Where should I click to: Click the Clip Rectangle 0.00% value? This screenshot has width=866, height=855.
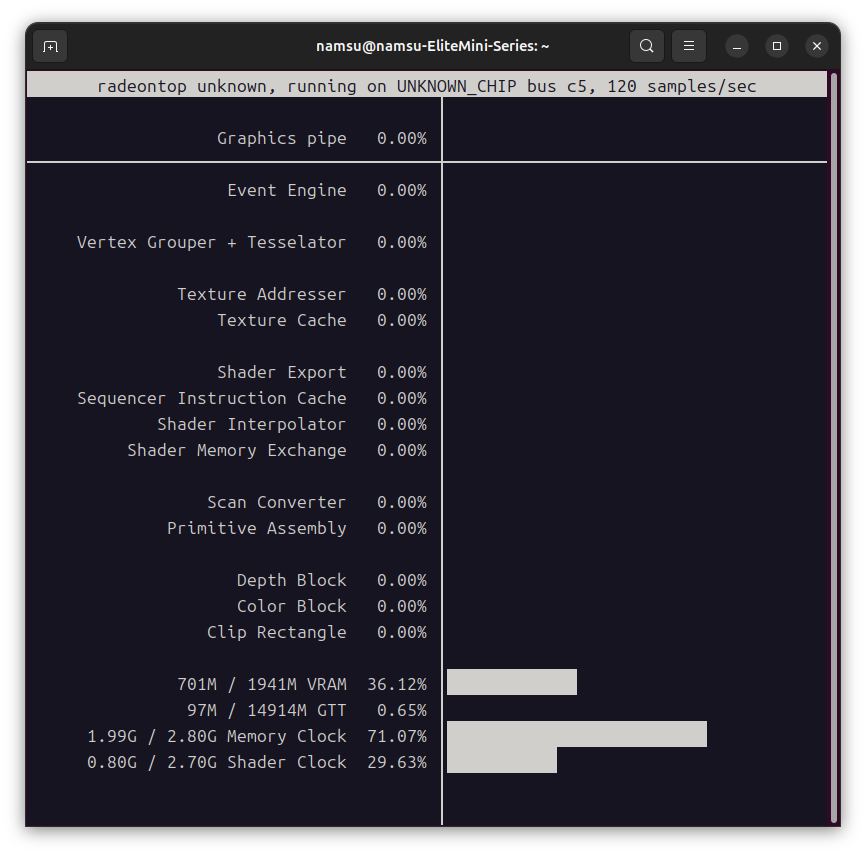pyautogui.click(x=402, y=632)
